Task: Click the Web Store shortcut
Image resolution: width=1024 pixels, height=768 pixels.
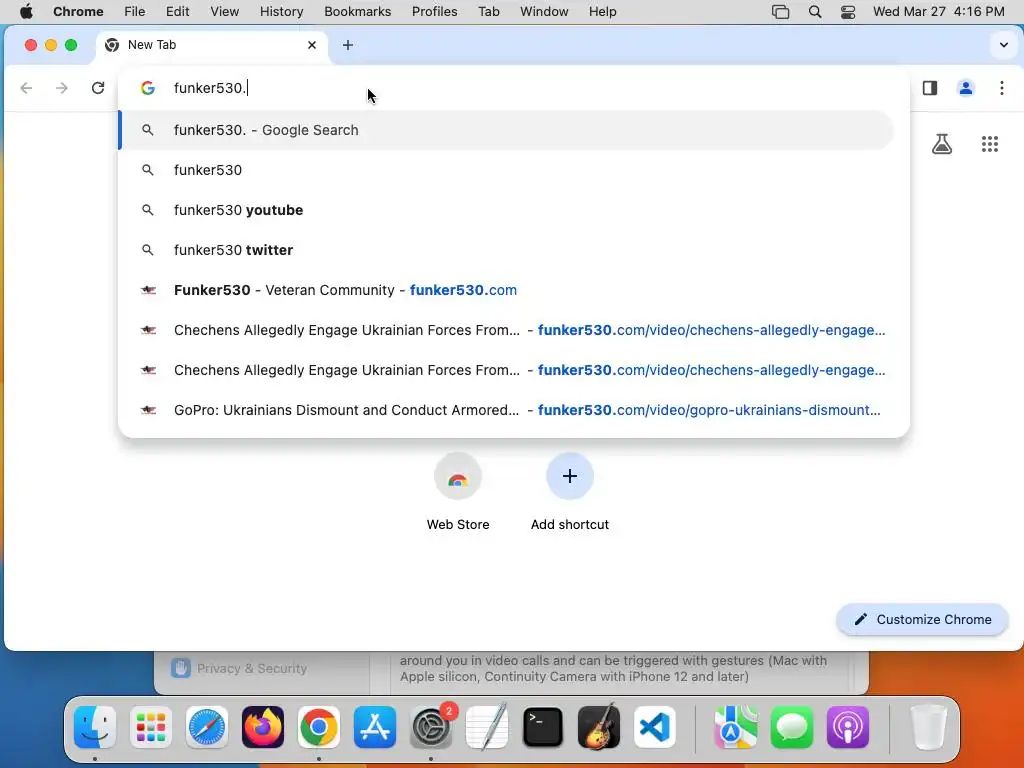Action: click(458, 492)
